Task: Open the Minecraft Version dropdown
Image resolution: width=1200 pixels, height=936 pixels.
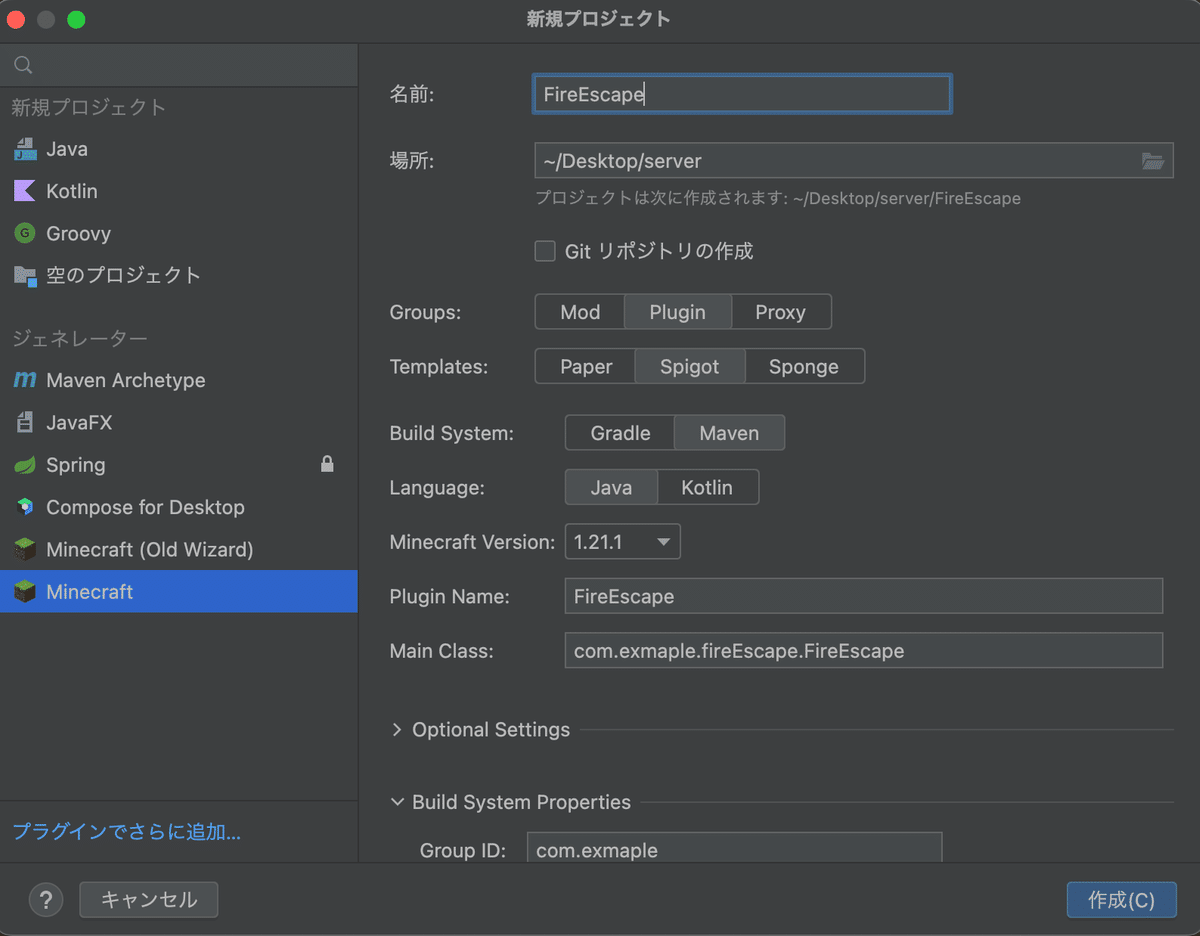Action: click(623, 542)
